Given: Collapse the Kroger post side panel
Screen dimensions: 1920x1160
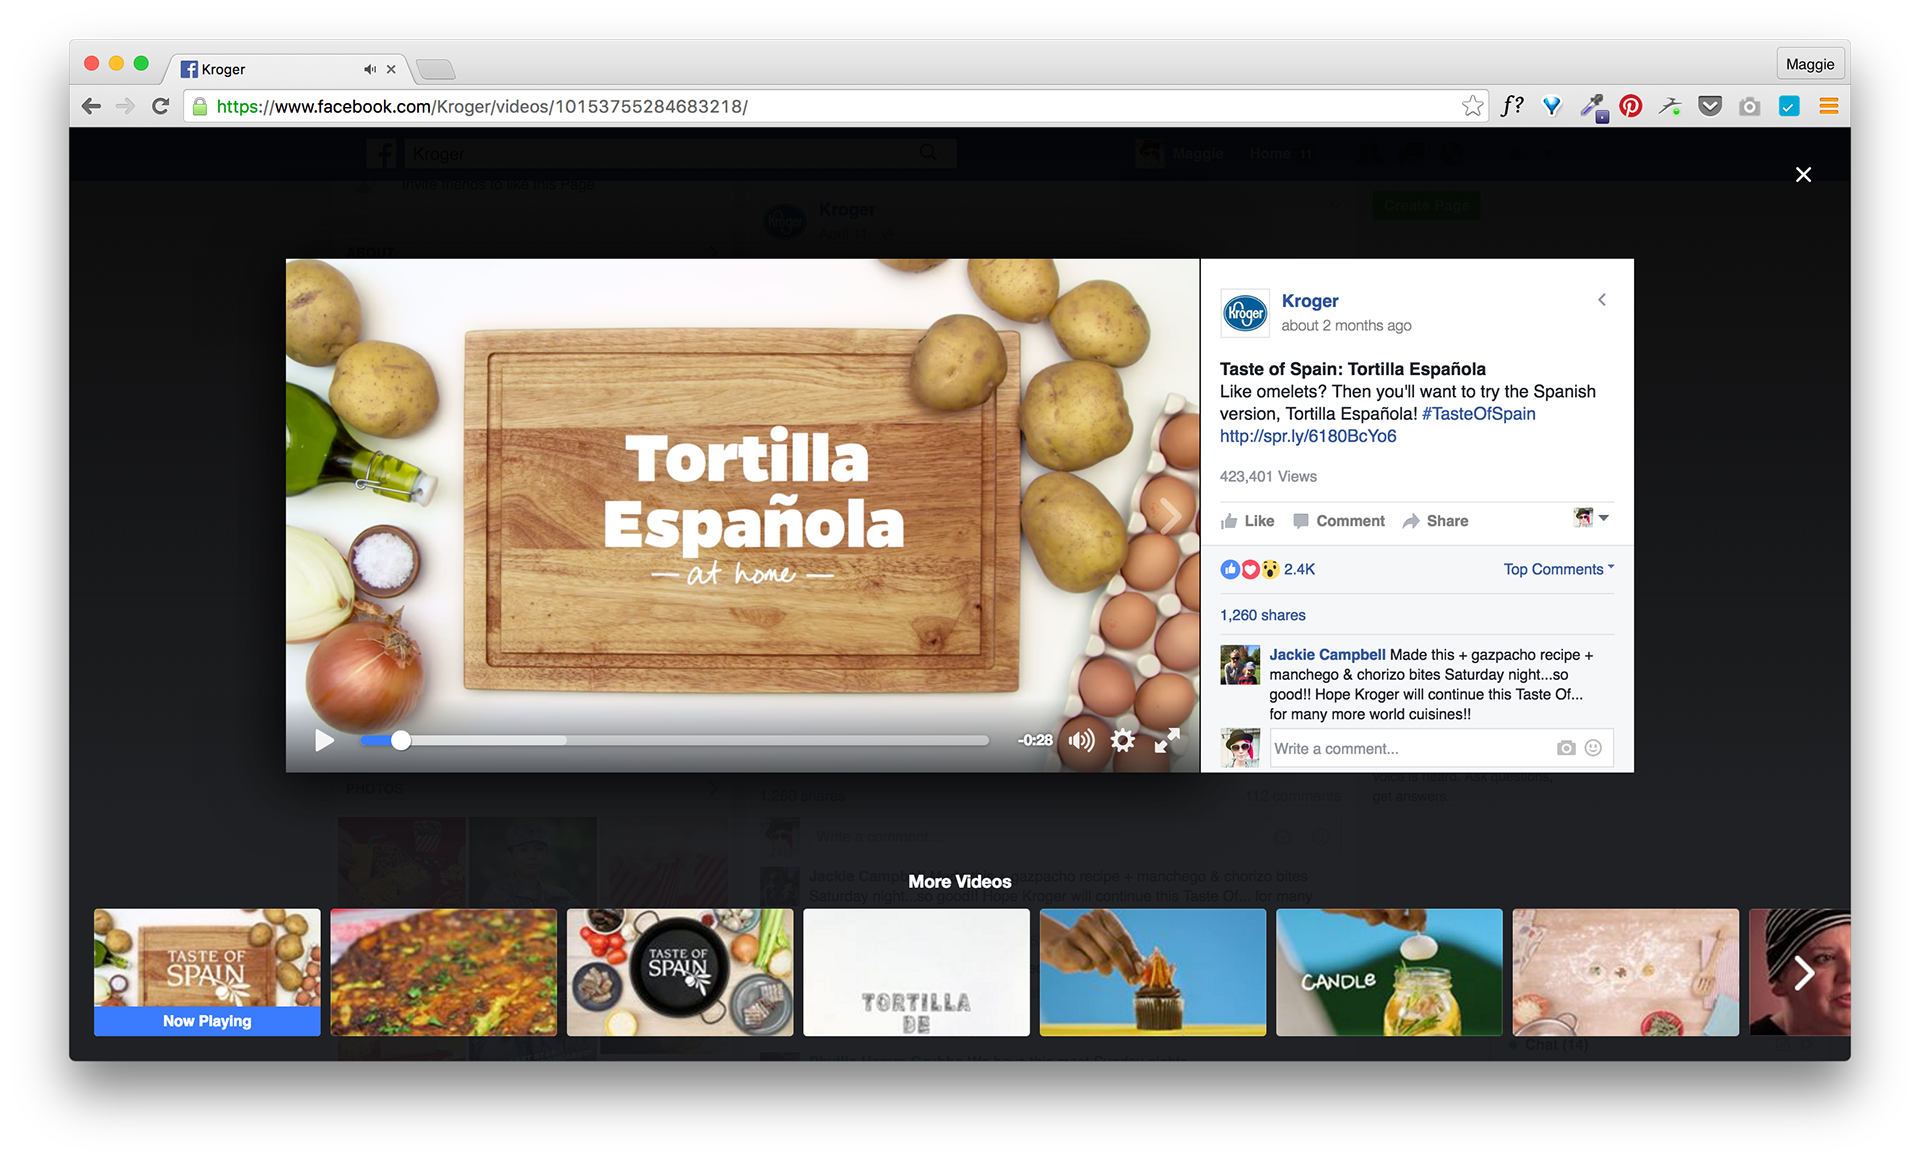Looking at the screenshot, I should coord(1602,300).
